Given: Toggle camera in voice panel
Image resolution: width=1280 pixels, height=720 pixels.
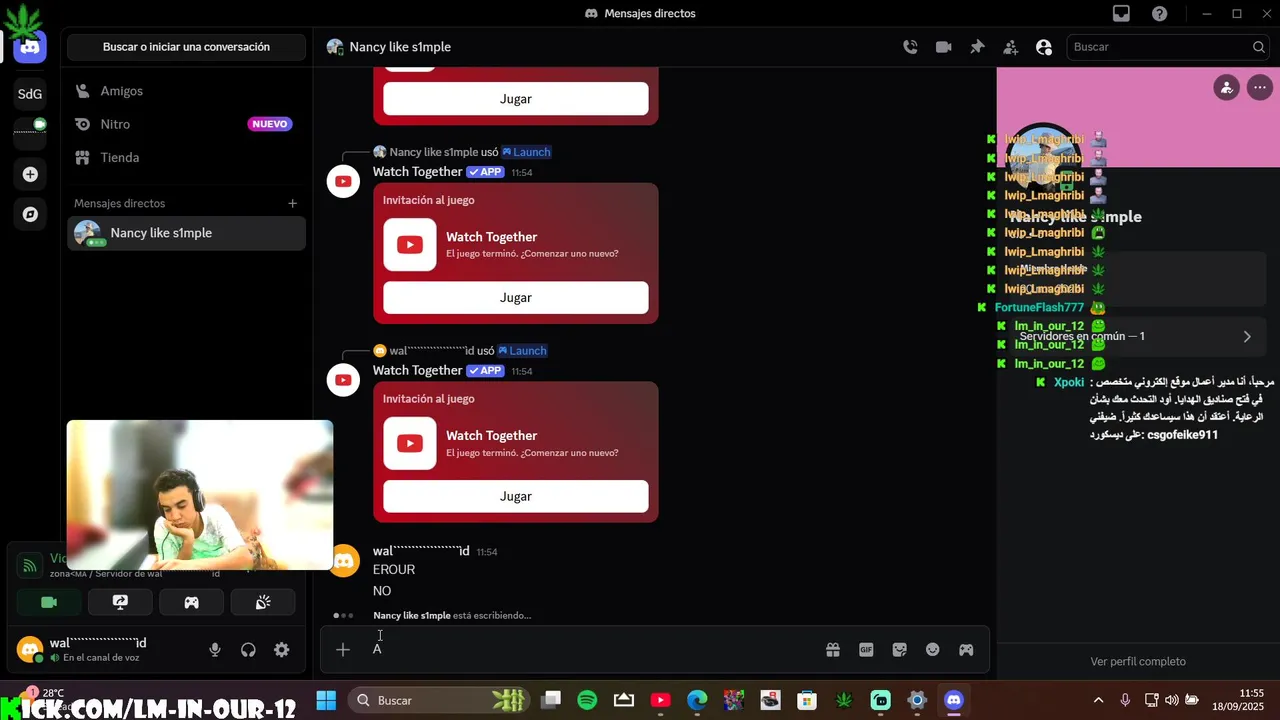Looking at the screenshot, I should [x=49, y=602].
